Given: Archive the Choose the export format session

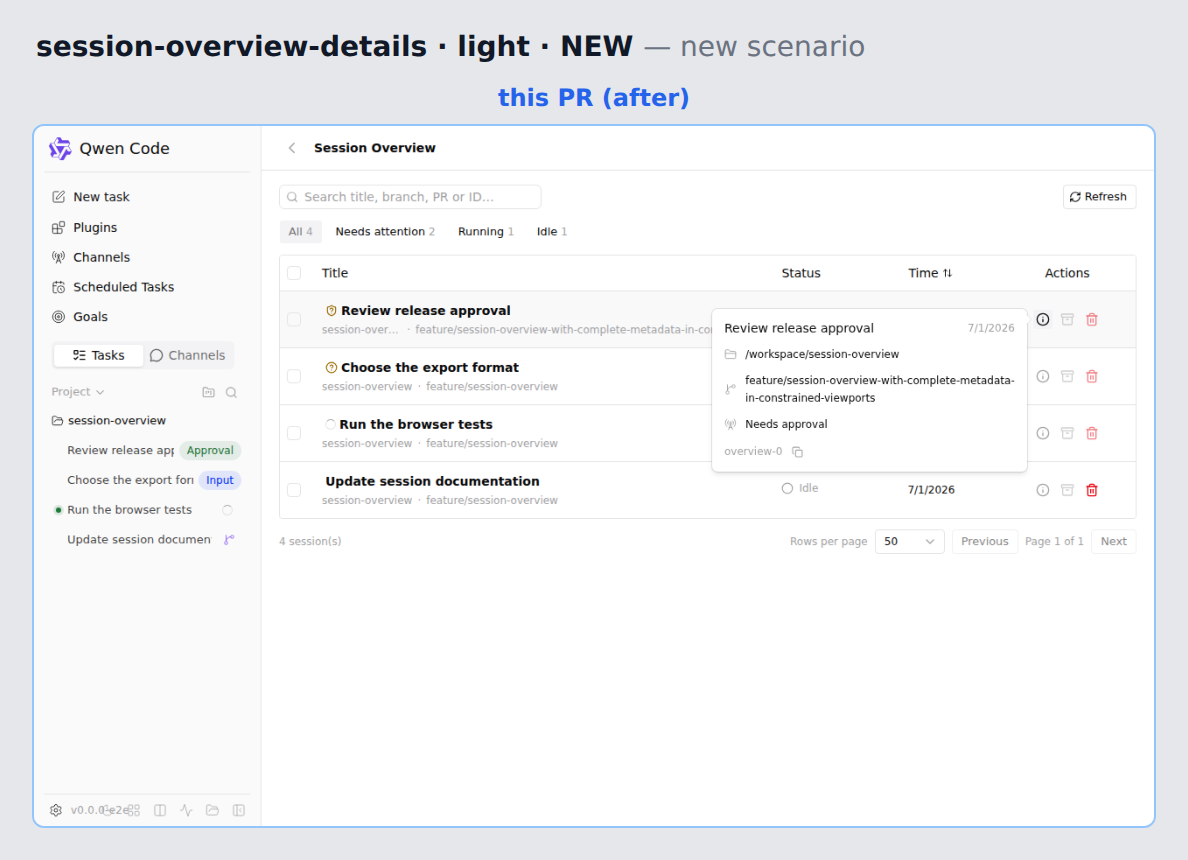Looking at the screenshot, I should coord(1067,377).
